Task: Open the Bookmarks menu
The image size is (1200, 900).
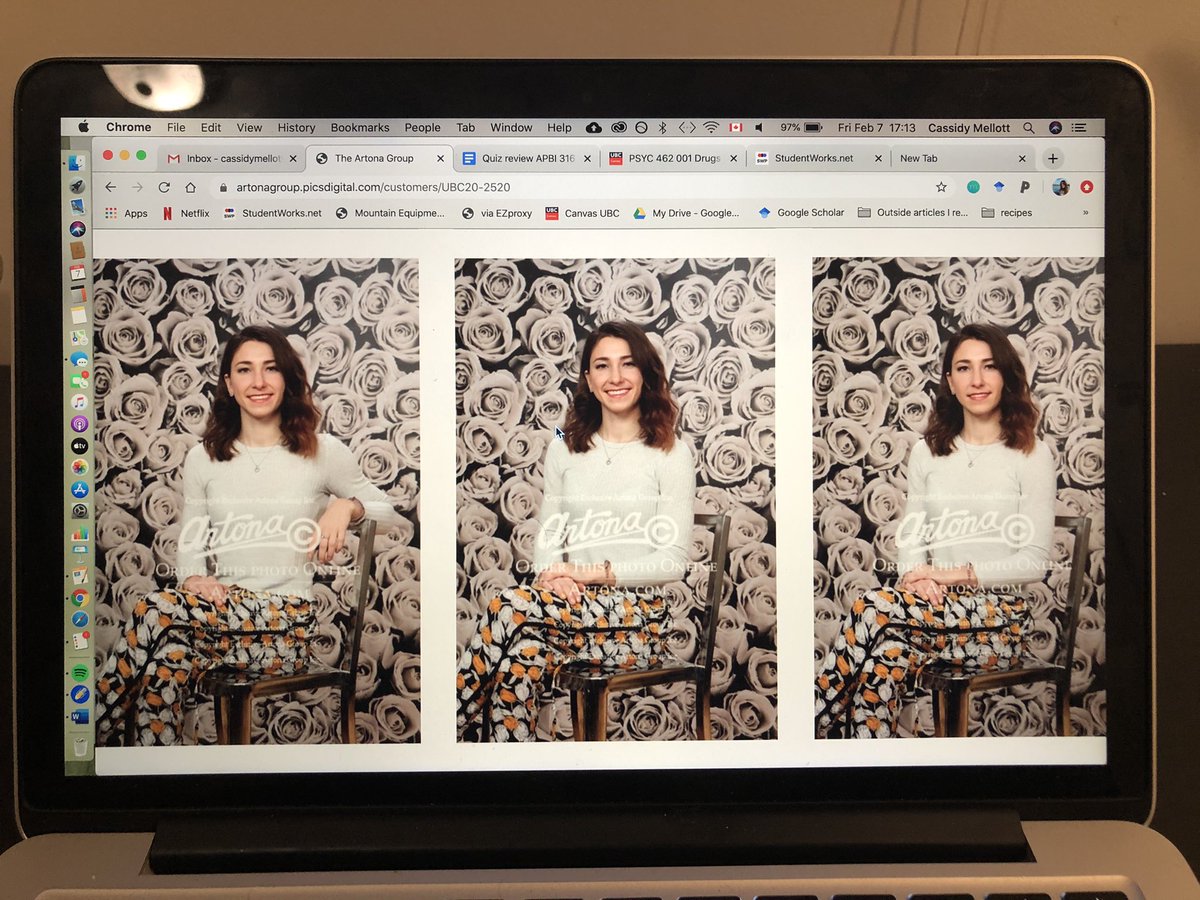Action: [x=360, y=127]
